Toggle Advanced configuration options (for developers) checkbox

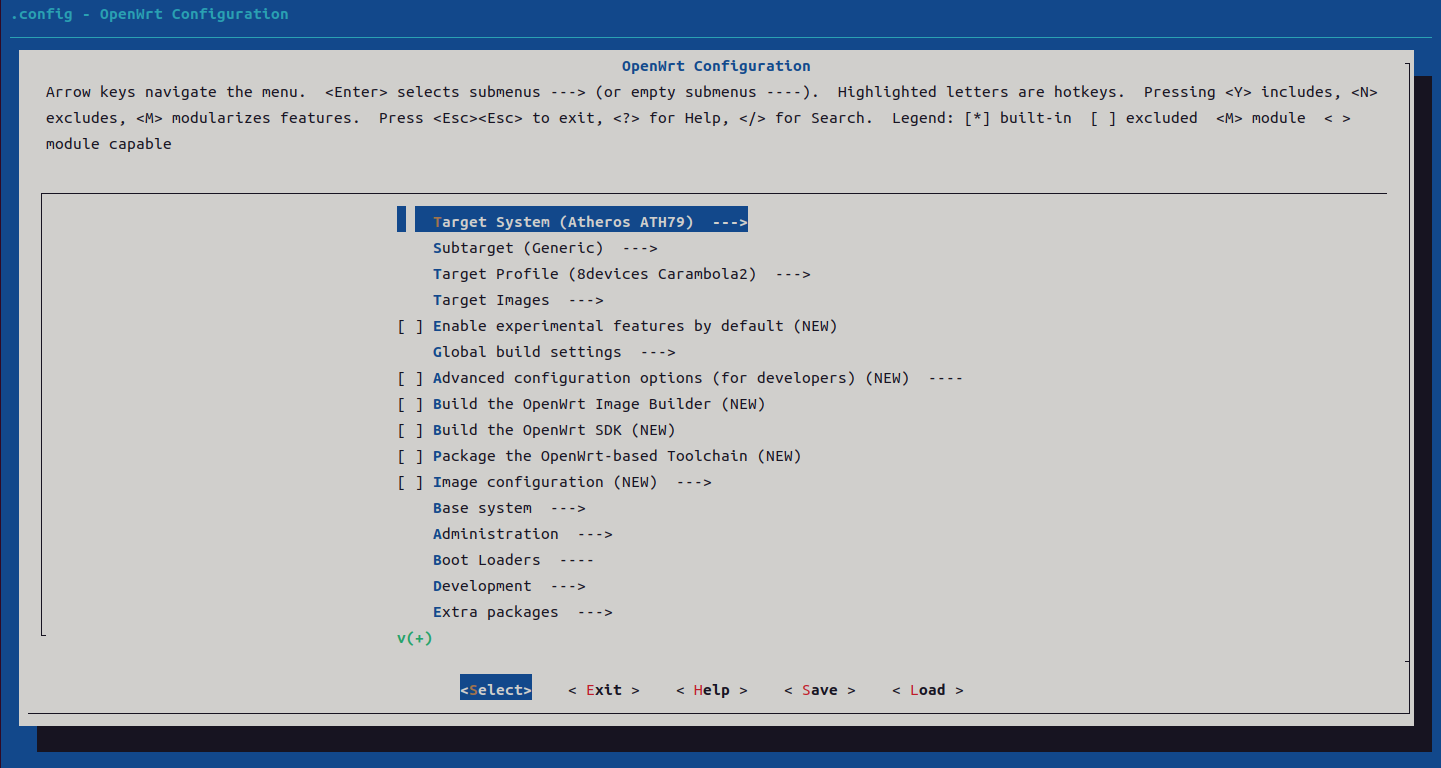(x=410, y=378)
